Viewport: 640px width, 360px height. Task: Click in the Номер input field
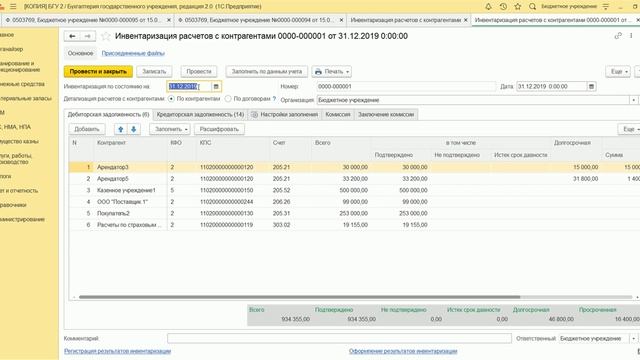tap(406, 87)
